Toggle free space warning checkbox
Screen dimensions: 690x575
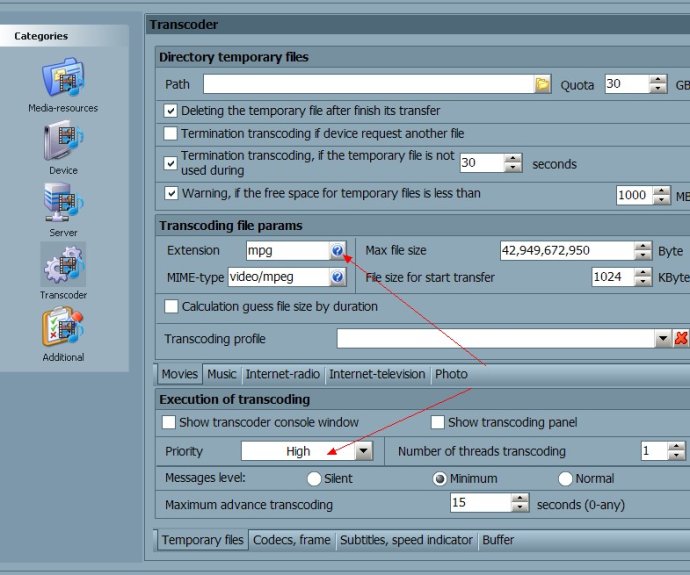171,193
